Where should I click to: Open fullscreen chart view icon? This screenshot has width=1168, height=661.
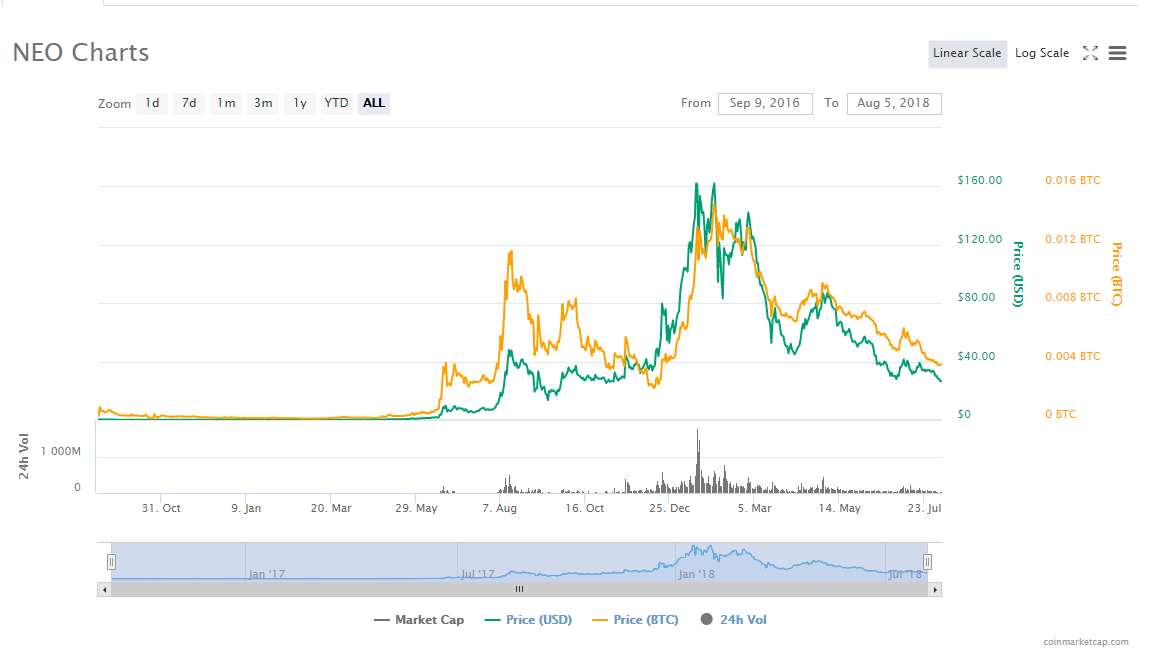[x=1090, y=53]
